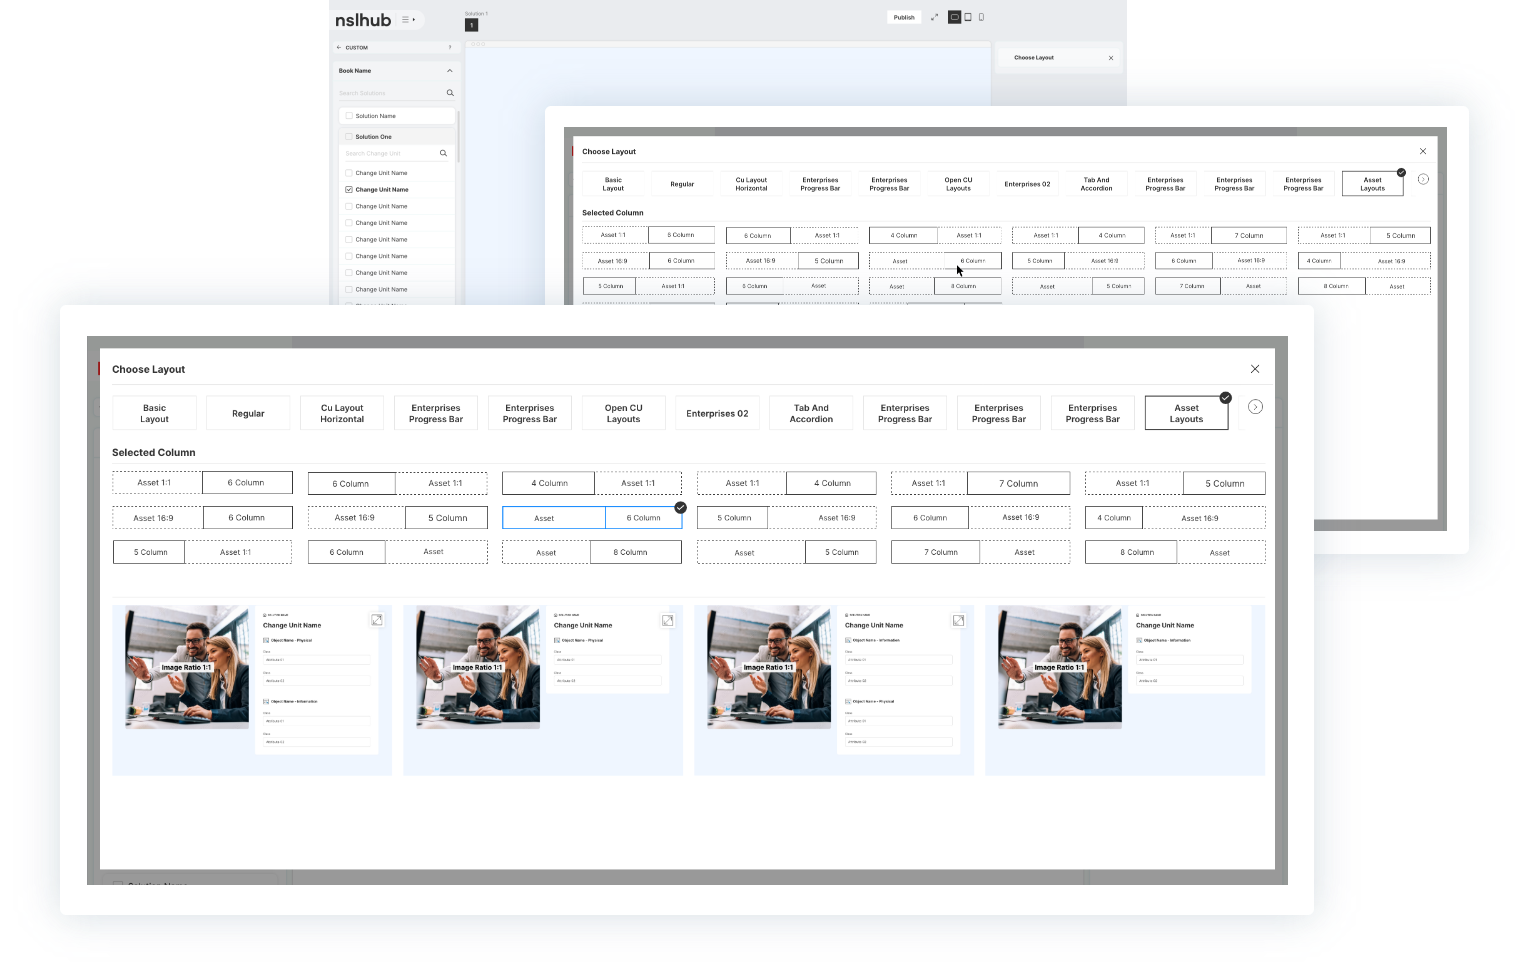The image size is (1529, 975).
Task: Select Enterprises 02 tab in foreground dialog
Action: coord(717,413)
